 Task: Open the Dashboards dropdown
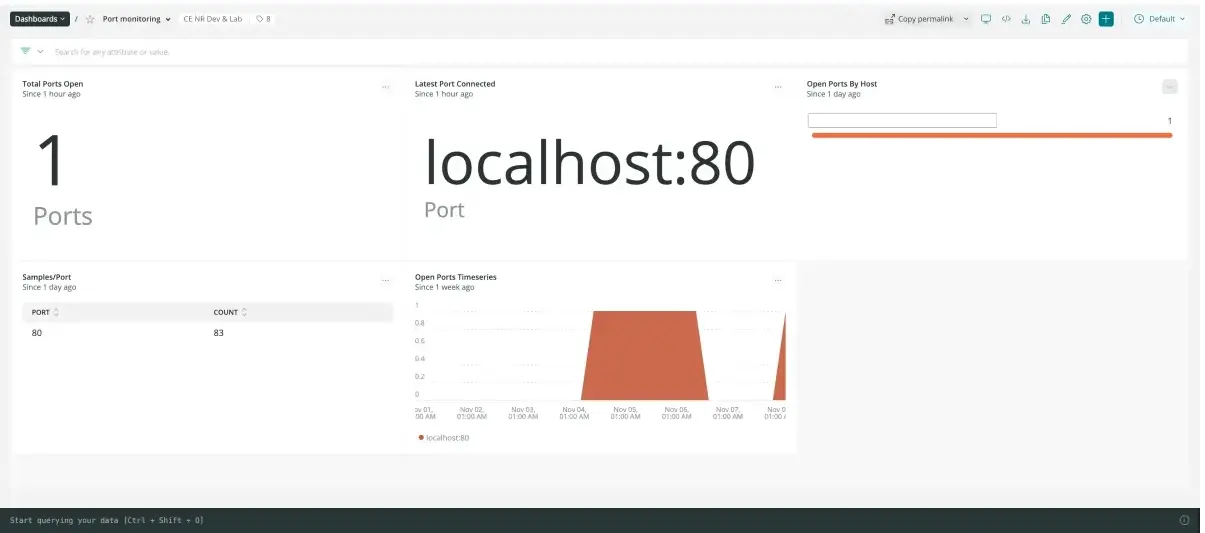[40, 19]
